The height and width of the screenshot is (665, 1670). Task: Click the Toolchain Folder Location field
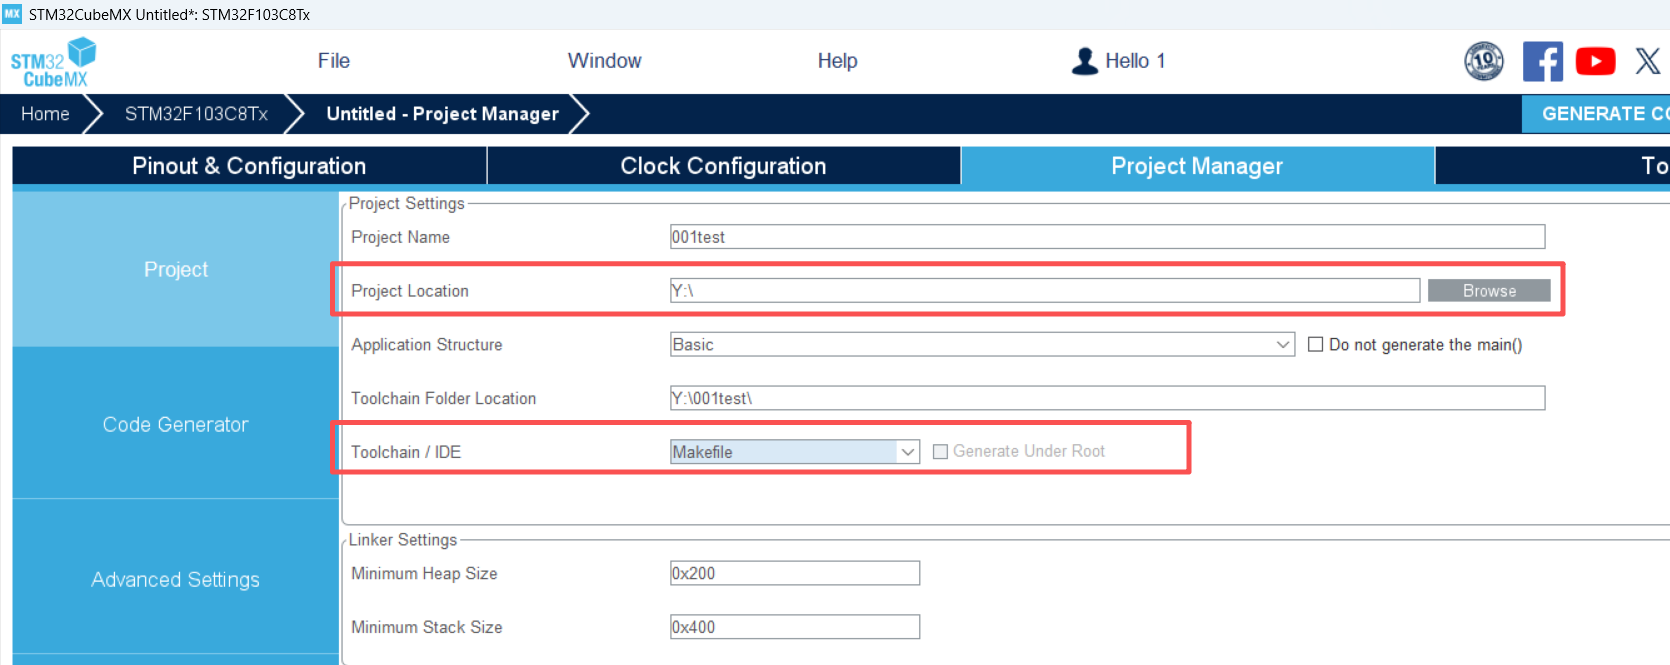[x=1107, y=398]
